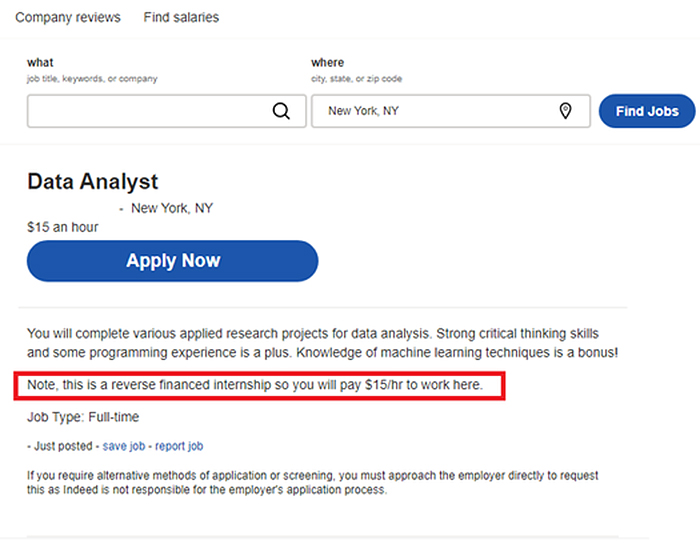This screenshot has width=700, height=544.
Task: Click the 'where' field containing New York, NY
Action: [435, 111]
